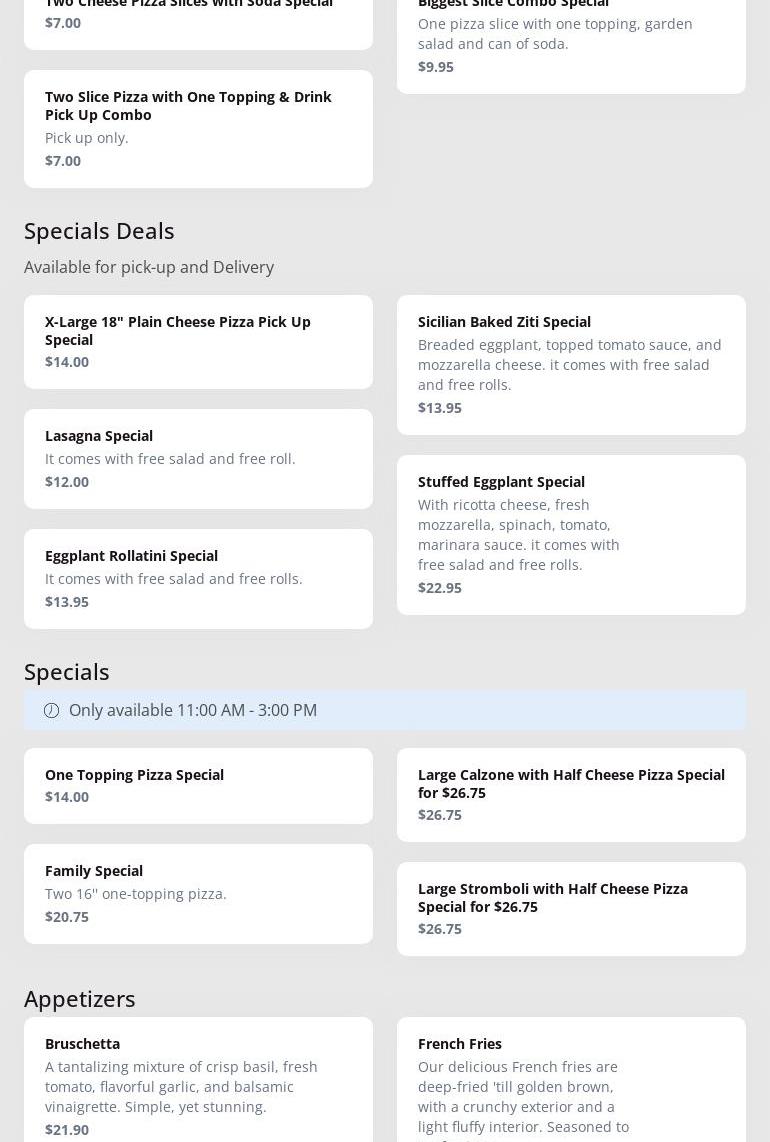Screen dimensions: 770x1142
Task: Click the $22.95 Stuffed Eggplant price
Action: [440, 587]
